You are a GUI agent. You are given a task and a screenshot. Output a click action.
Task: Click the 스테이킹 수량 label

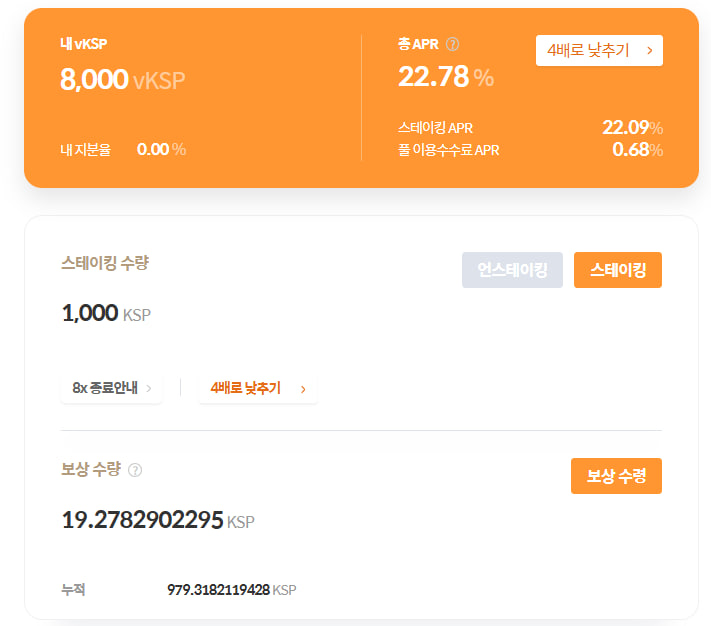tap(105, 263)
